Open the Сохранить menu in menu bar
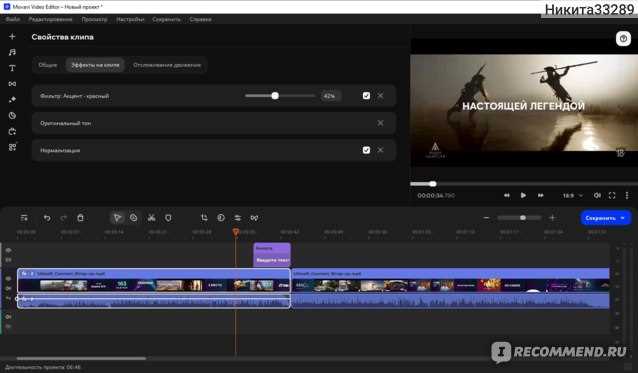 point(166,19)
